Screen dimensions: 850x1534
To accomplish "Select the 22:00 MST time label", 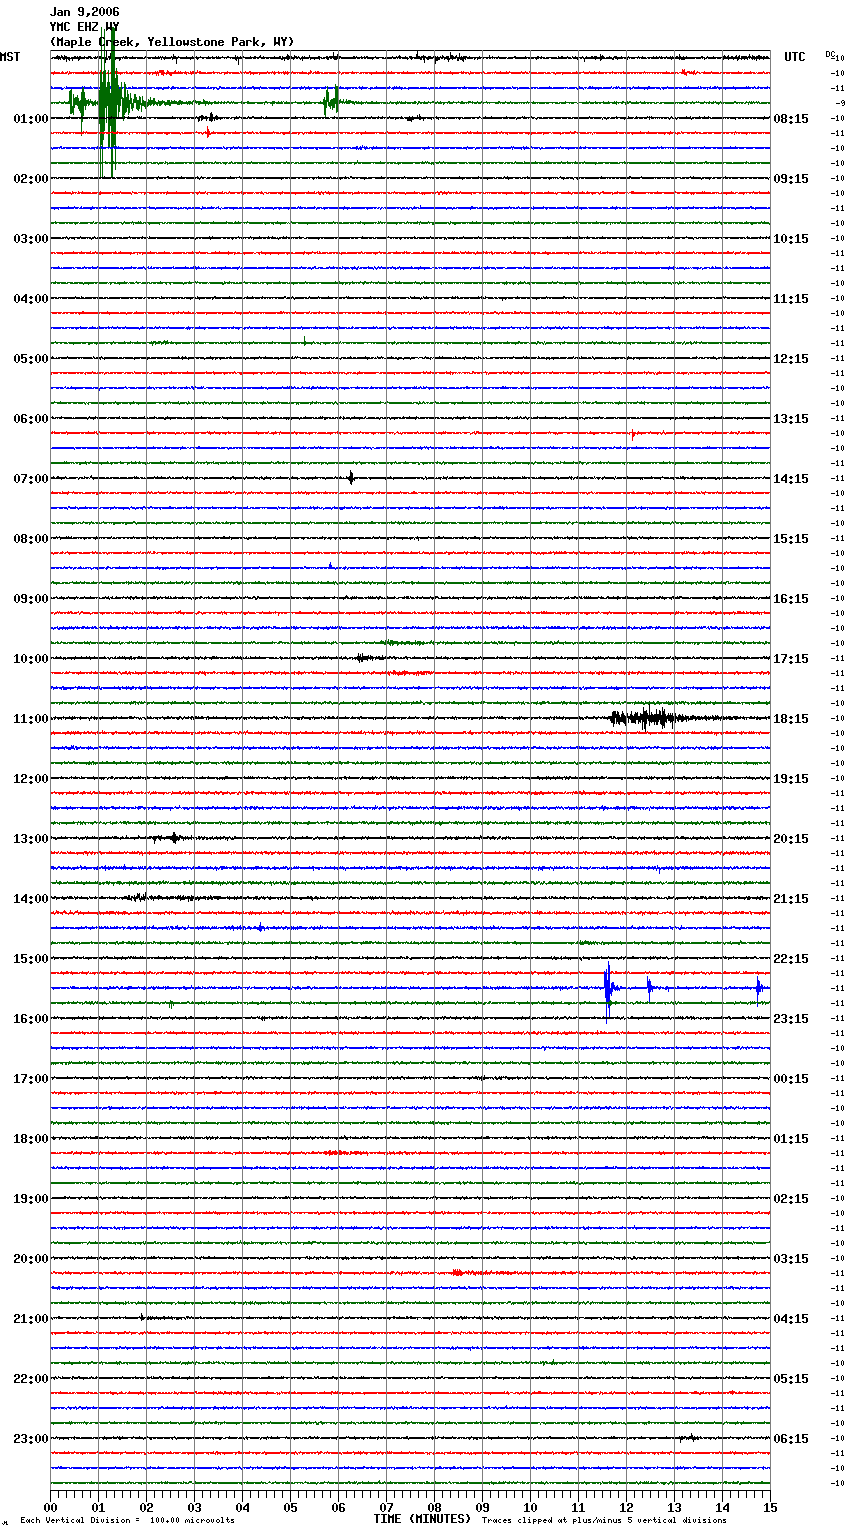I will 31,1379.
